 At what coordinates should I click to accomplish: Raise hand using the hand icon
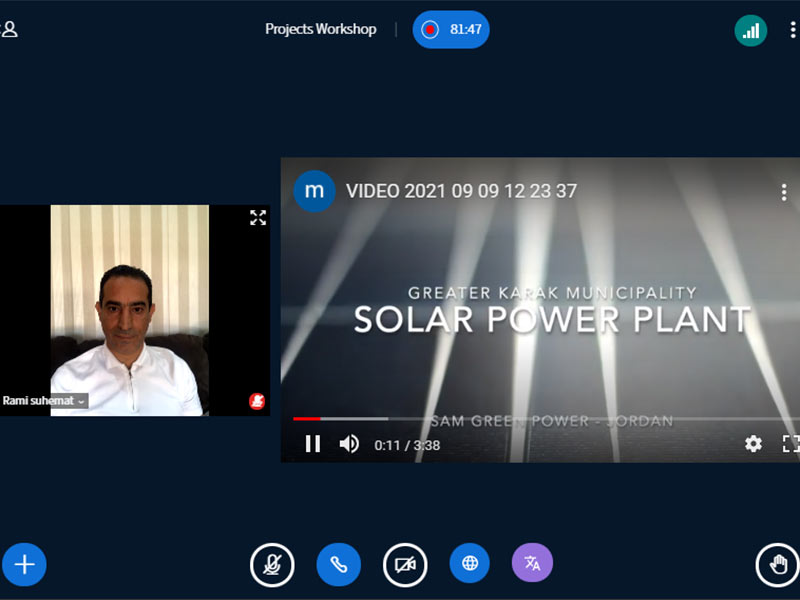click(x=778, y=565)
